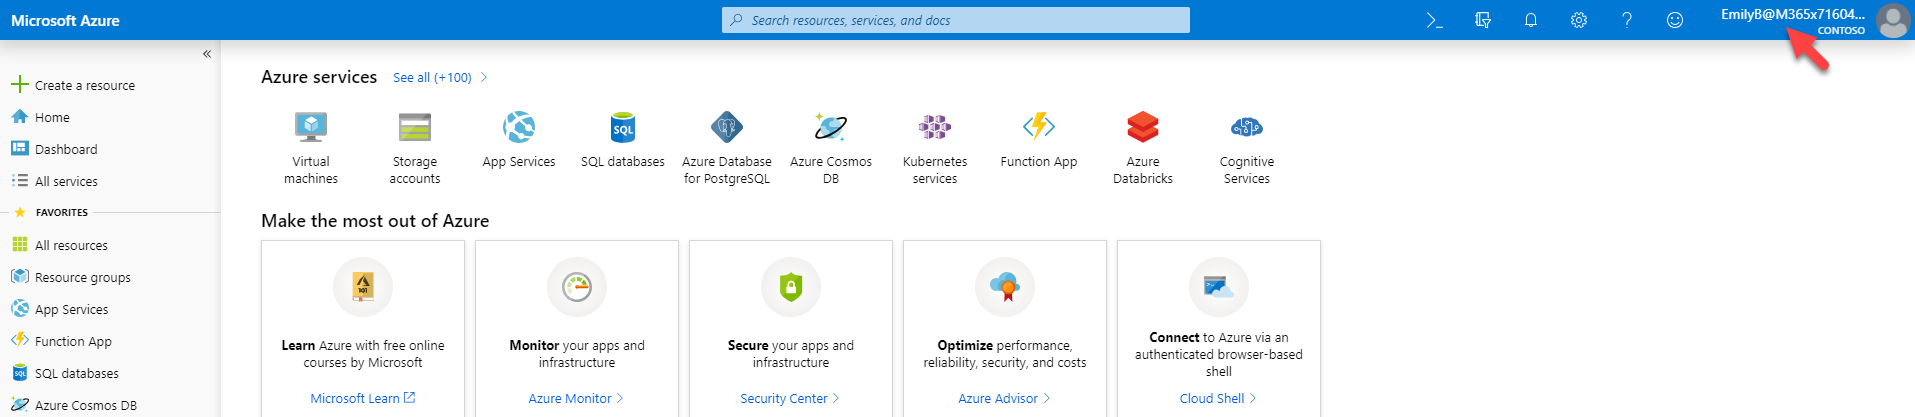Open Kubernetes services

click(x=935, y=148)
